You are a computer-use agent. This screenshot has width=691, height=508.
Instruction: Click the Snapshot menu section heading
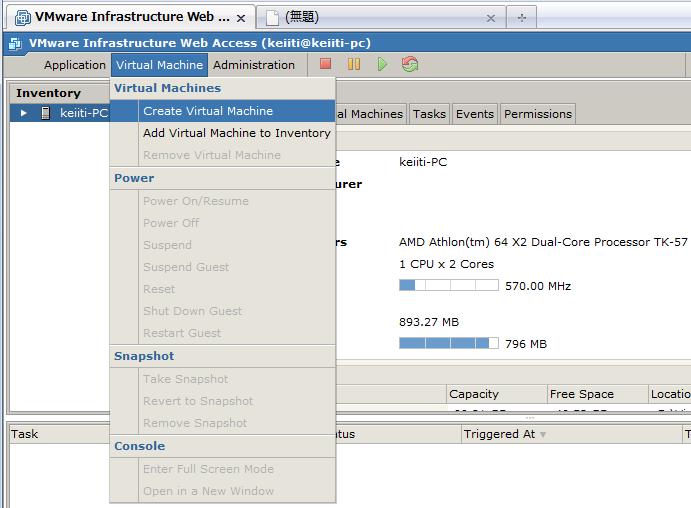(144, 356)
